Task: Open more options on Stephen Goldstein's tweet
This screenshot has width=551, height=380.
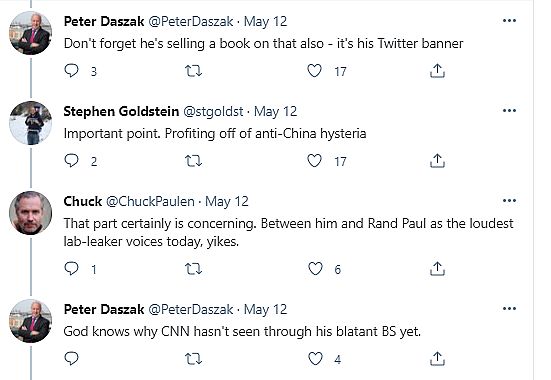Action: [509, 111]
